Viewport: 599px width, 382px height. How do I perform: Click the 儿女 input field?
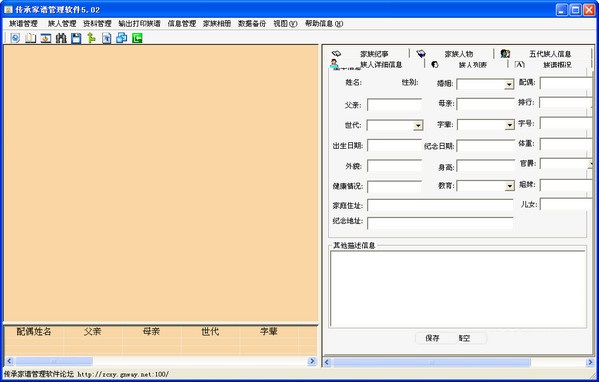point(566,204)
